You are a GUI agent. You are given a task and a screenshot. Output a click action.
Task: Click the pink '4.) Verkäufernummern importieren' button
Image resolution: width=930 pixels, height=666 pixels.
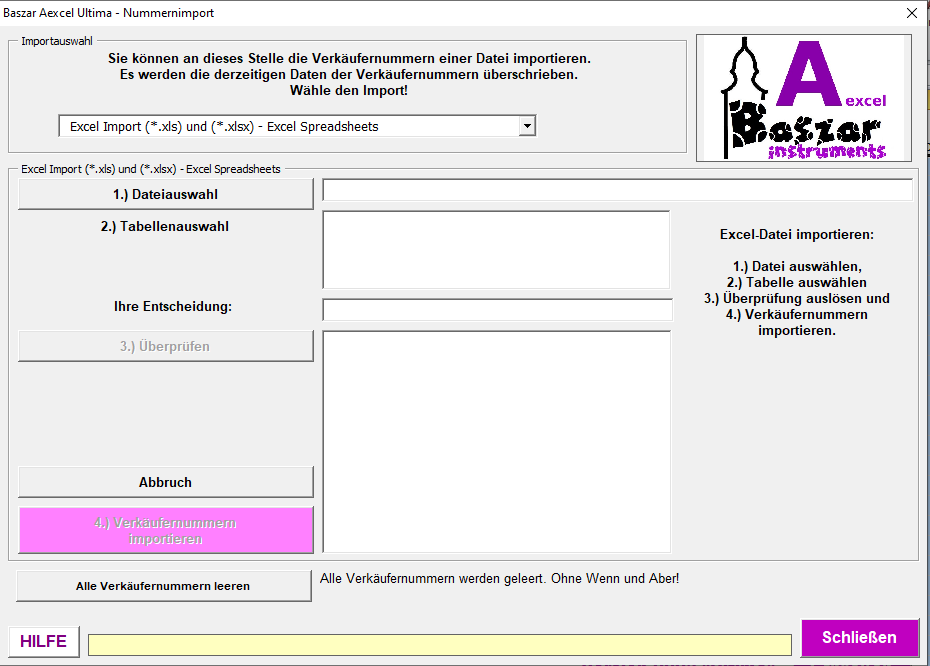click(x=165, y=531)
